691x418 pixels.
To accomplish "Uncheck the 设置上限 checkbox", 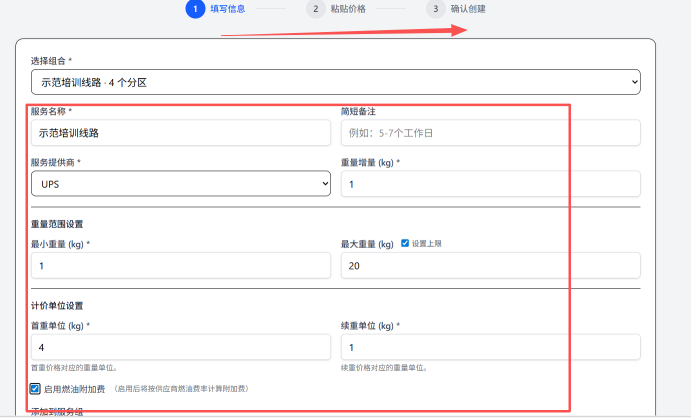I will [404, 243].
